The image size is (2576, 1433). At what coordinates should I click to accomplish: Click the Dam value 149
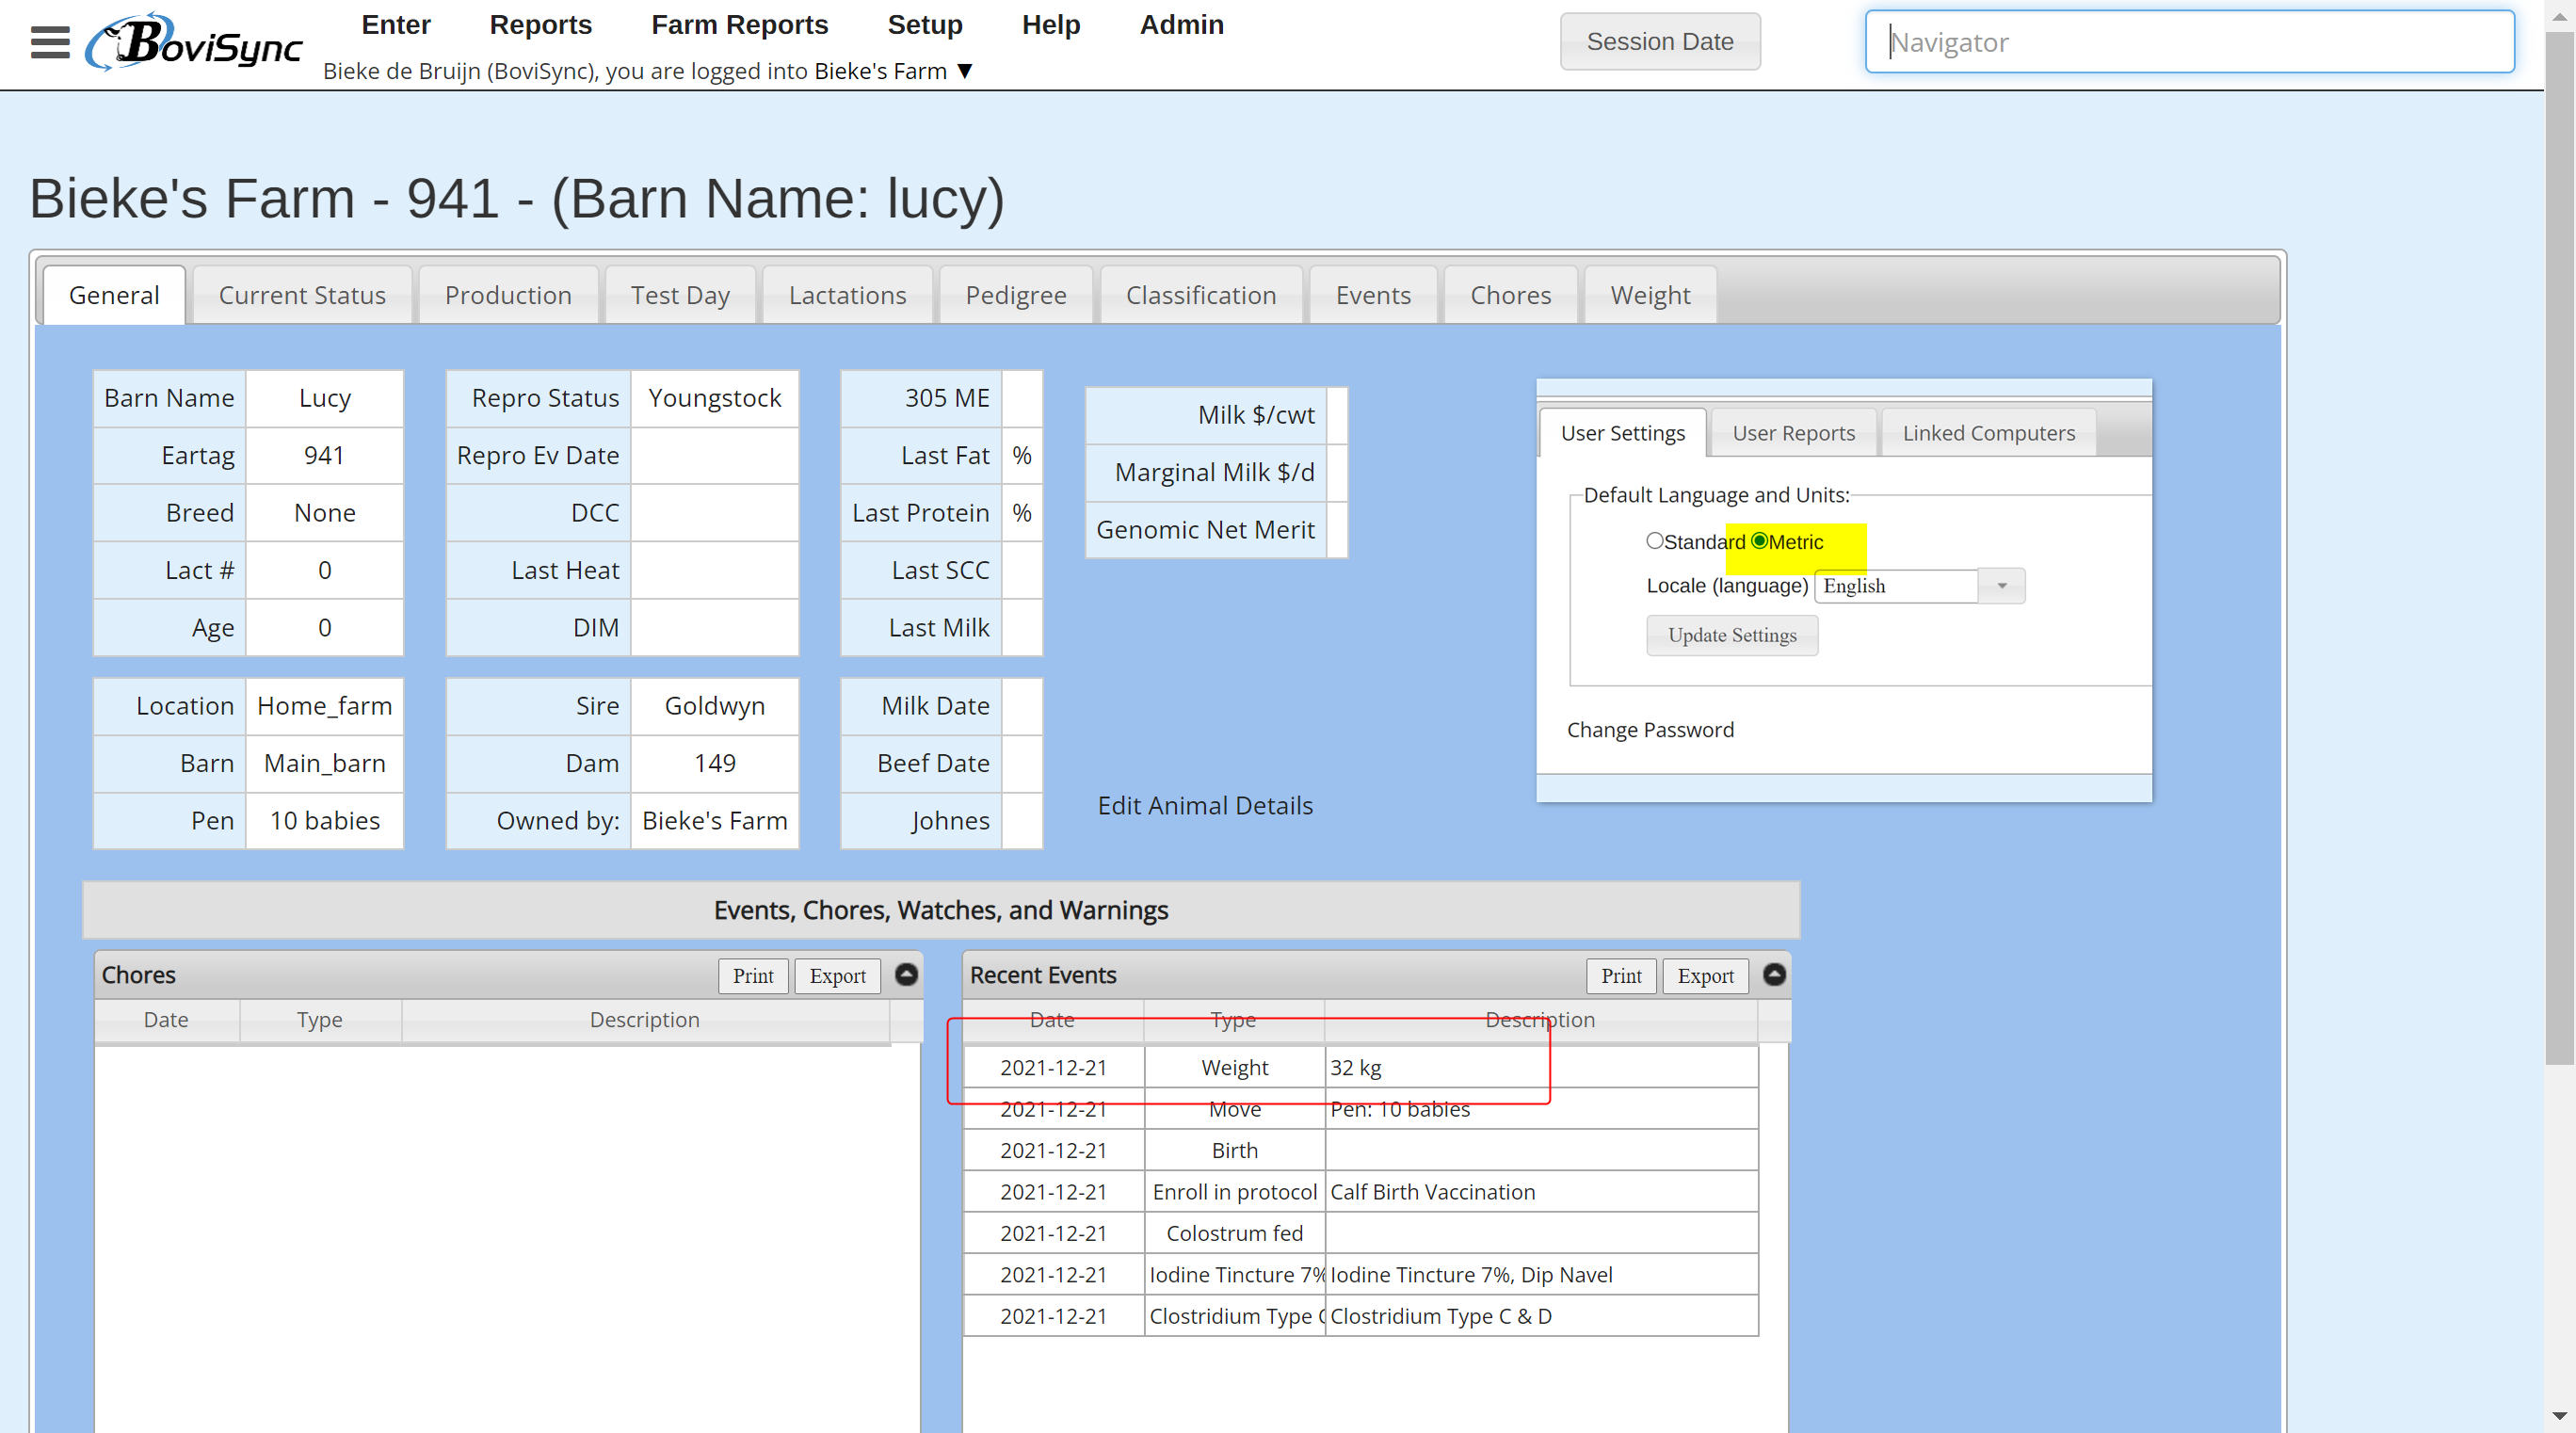point(714,763)
